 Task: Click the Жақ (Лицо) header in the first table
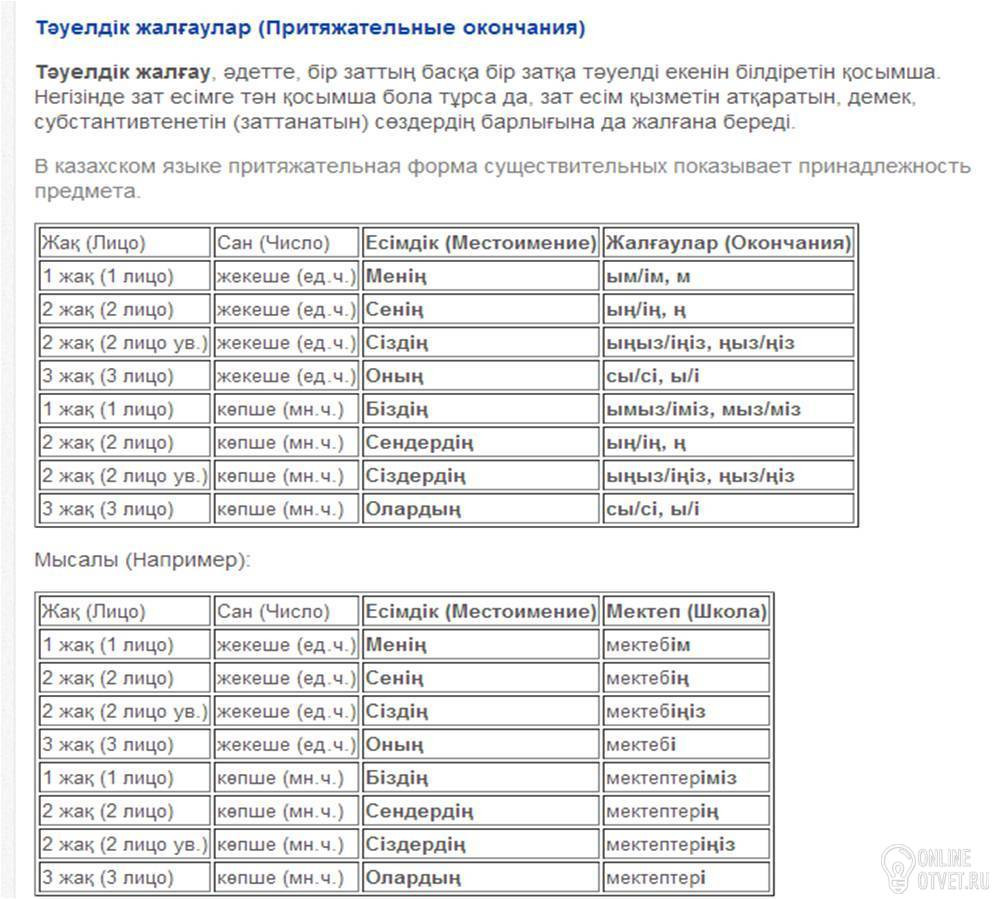tap(124, 243)
